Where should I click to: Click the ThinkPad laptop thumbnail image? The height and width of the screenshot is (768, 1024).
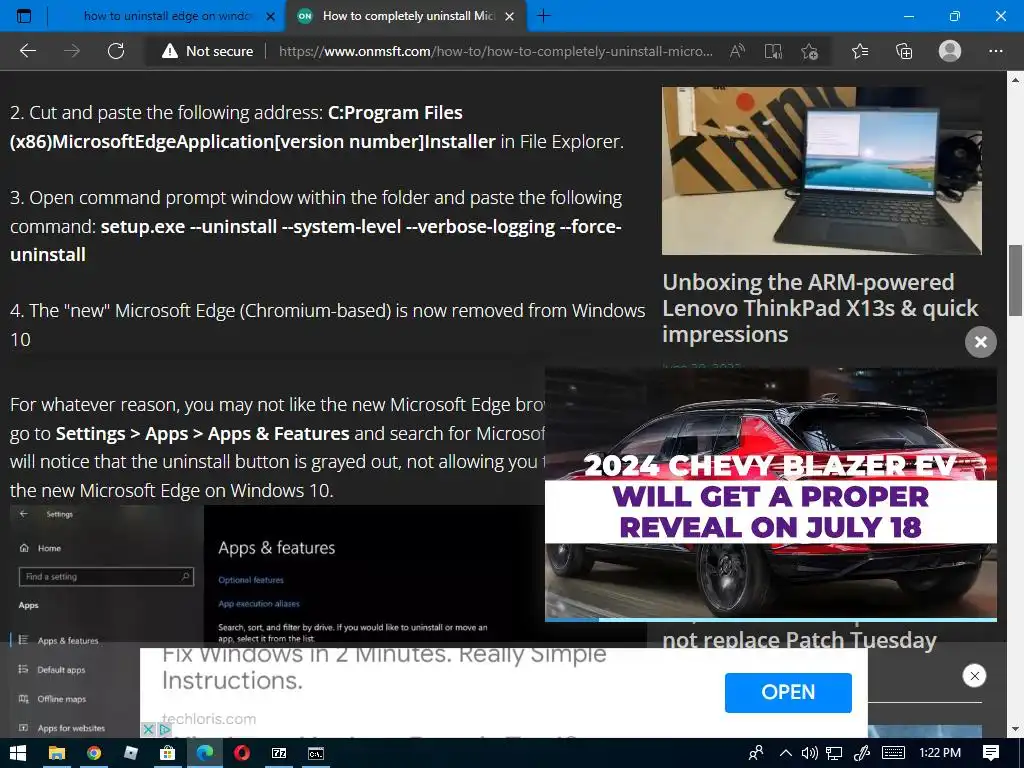pyautogui.click(x=822, y=170)
